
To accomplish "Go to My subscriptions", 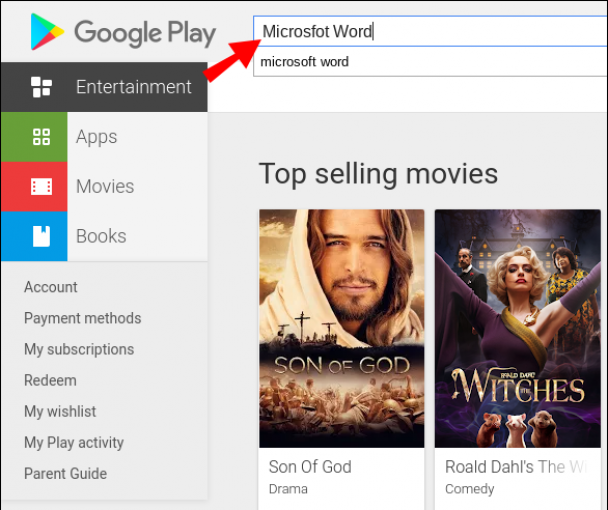I will click(x=79, y=349).
